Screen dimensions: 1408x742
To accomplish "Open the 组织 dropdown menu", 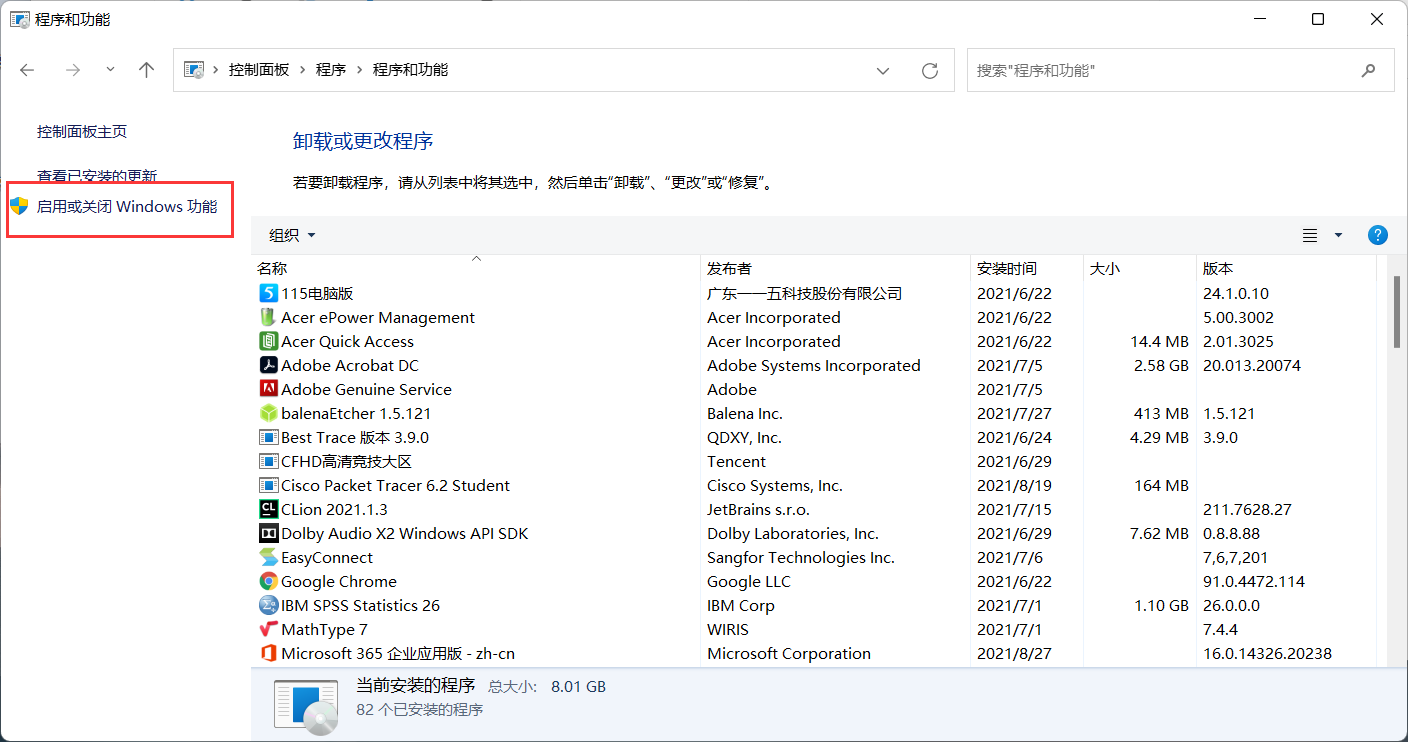I will tap(292, 235).
